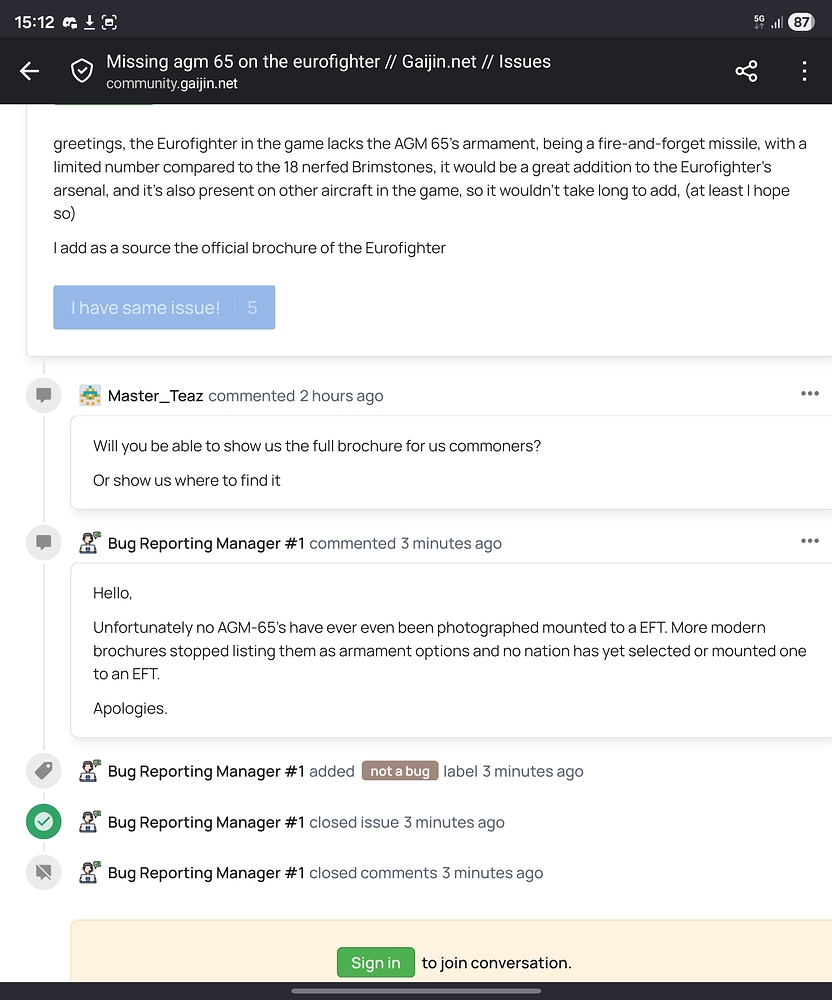Click the label tag icon in the issue timeline
Image resolution: width=832 pixels, height=1000 pixels.
pos(43,770)
